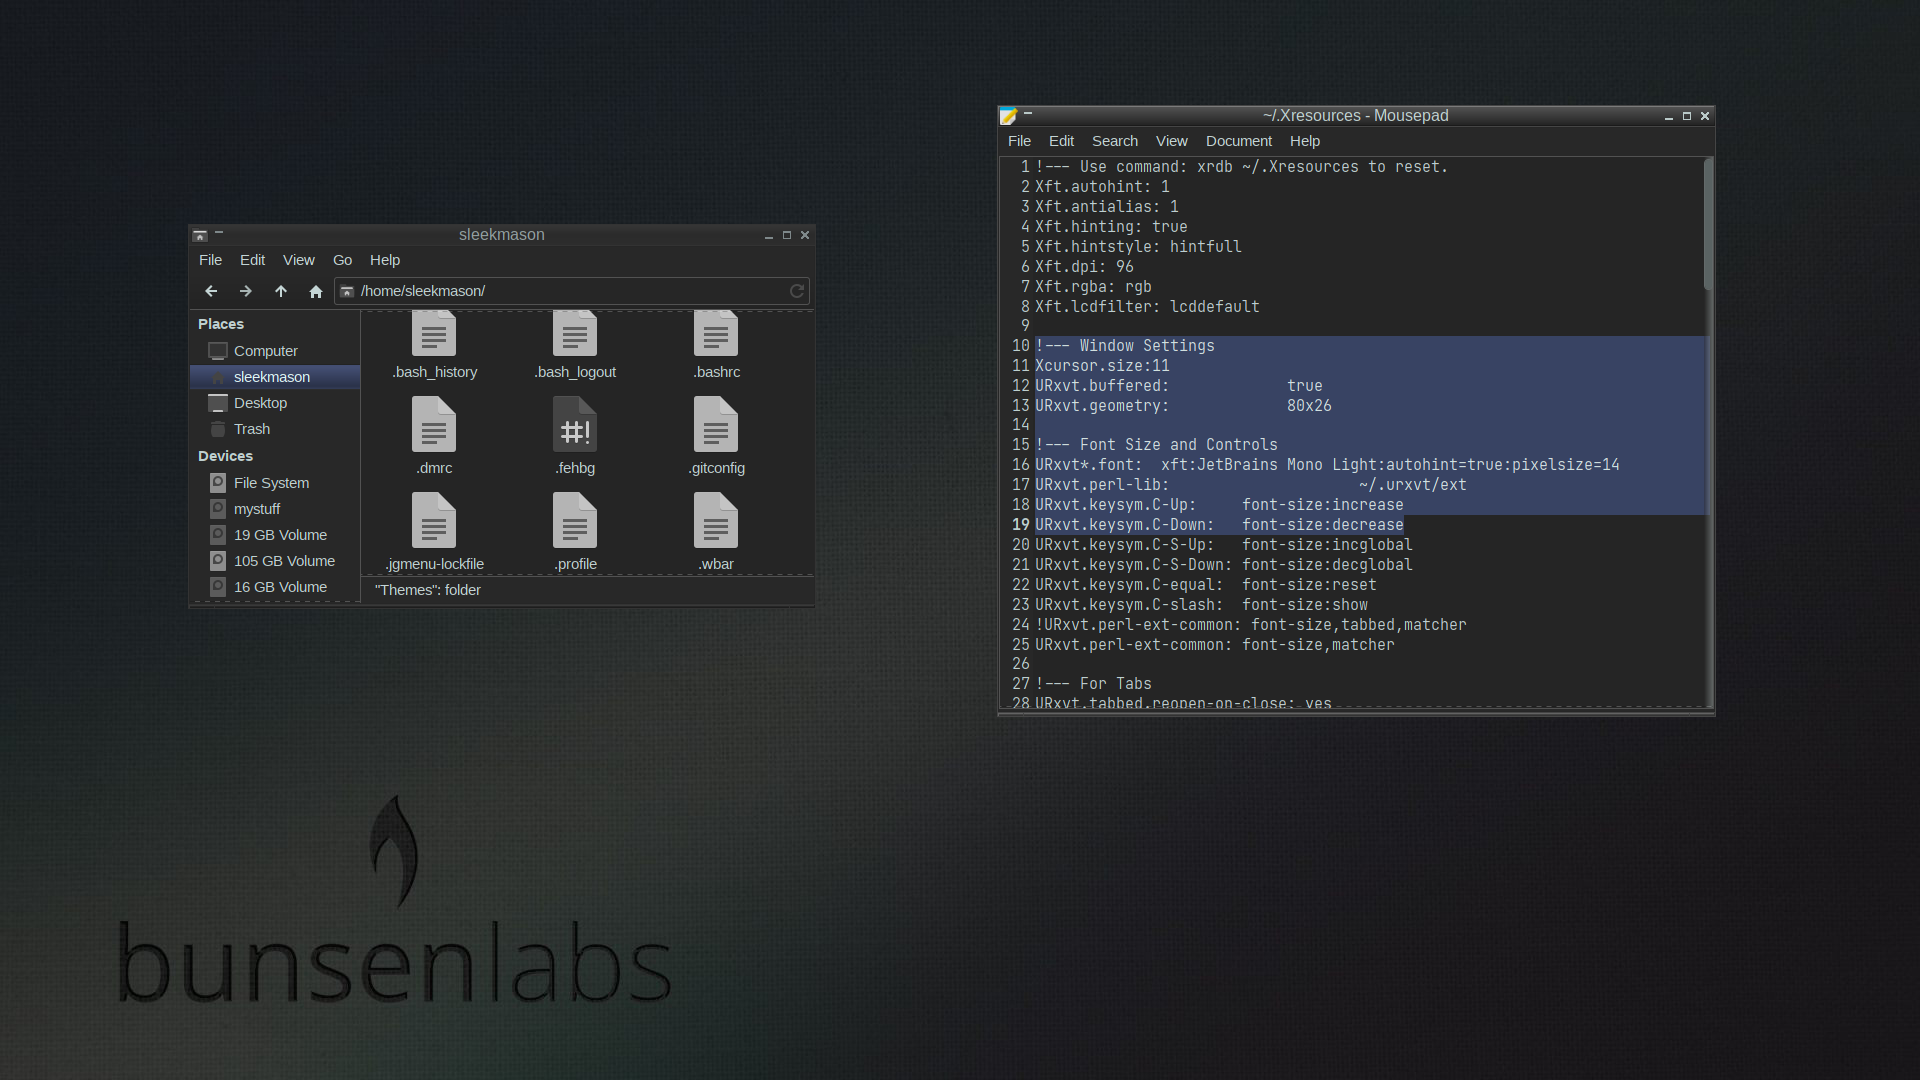Click the URxvt.perl-lib ~/.urxvt/ext line
This screenshot has height=1080, width=1920.
pyautogui.click(x=1251, y=485)
